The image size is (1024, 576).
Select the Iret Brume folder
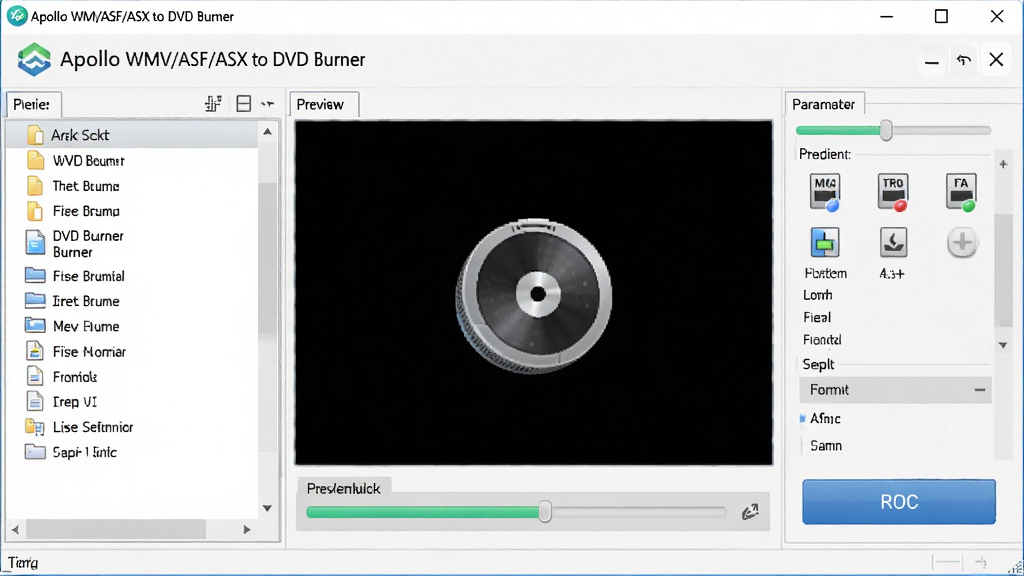click(x=86, y=301)
